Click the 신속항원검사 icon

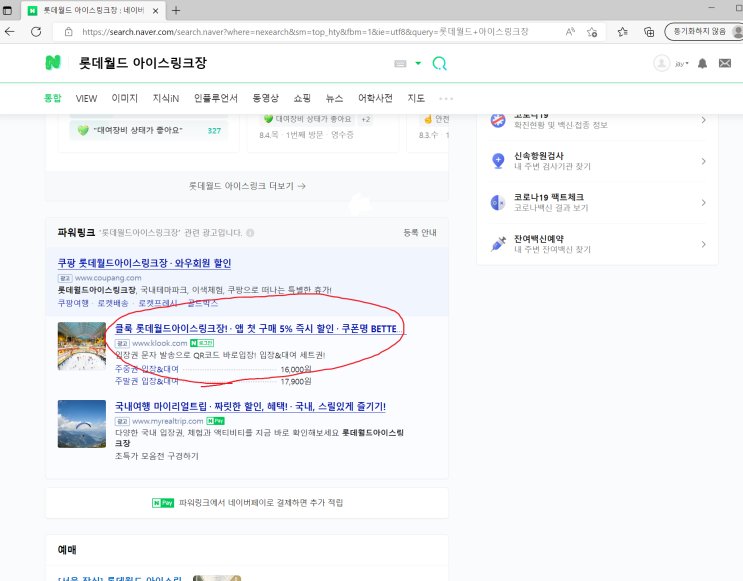[498, 161]
